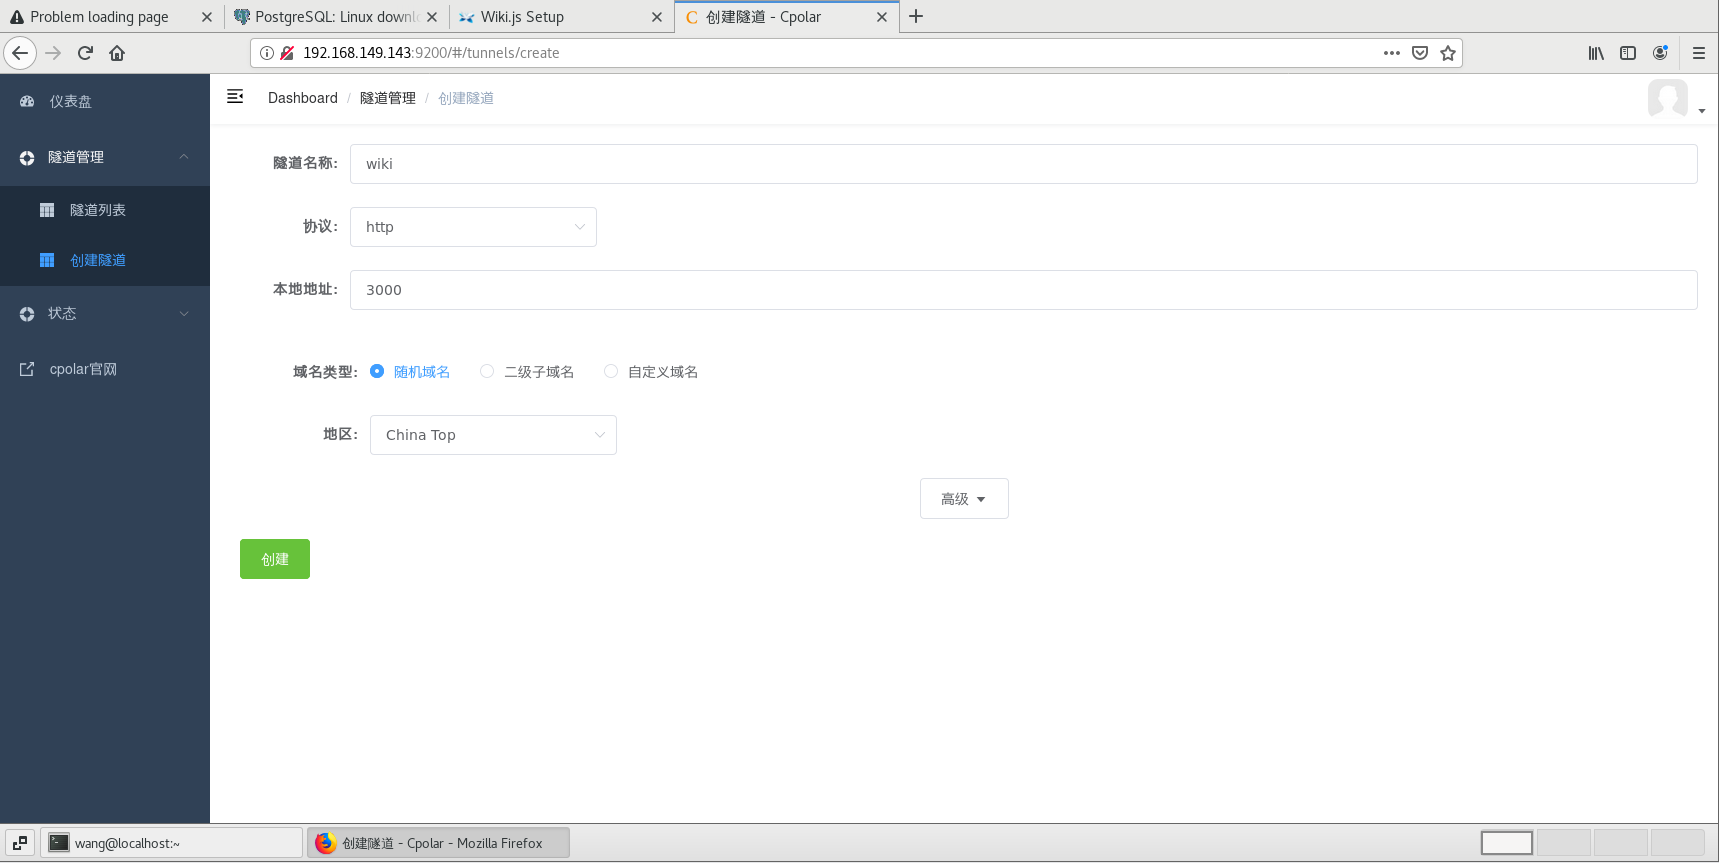Open 仪表盘 in sidebar menu
1719x863 pixels.
(x=105, y=101)
